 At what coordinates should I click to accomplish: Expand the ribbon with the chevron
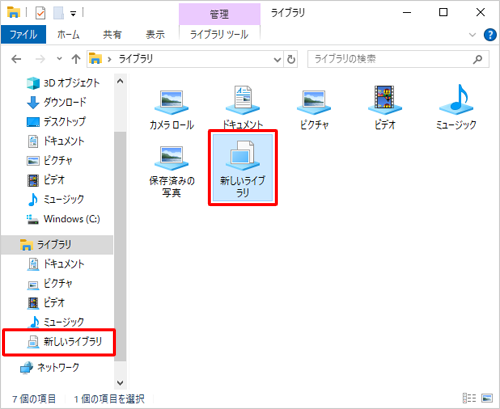coord(472,35)
